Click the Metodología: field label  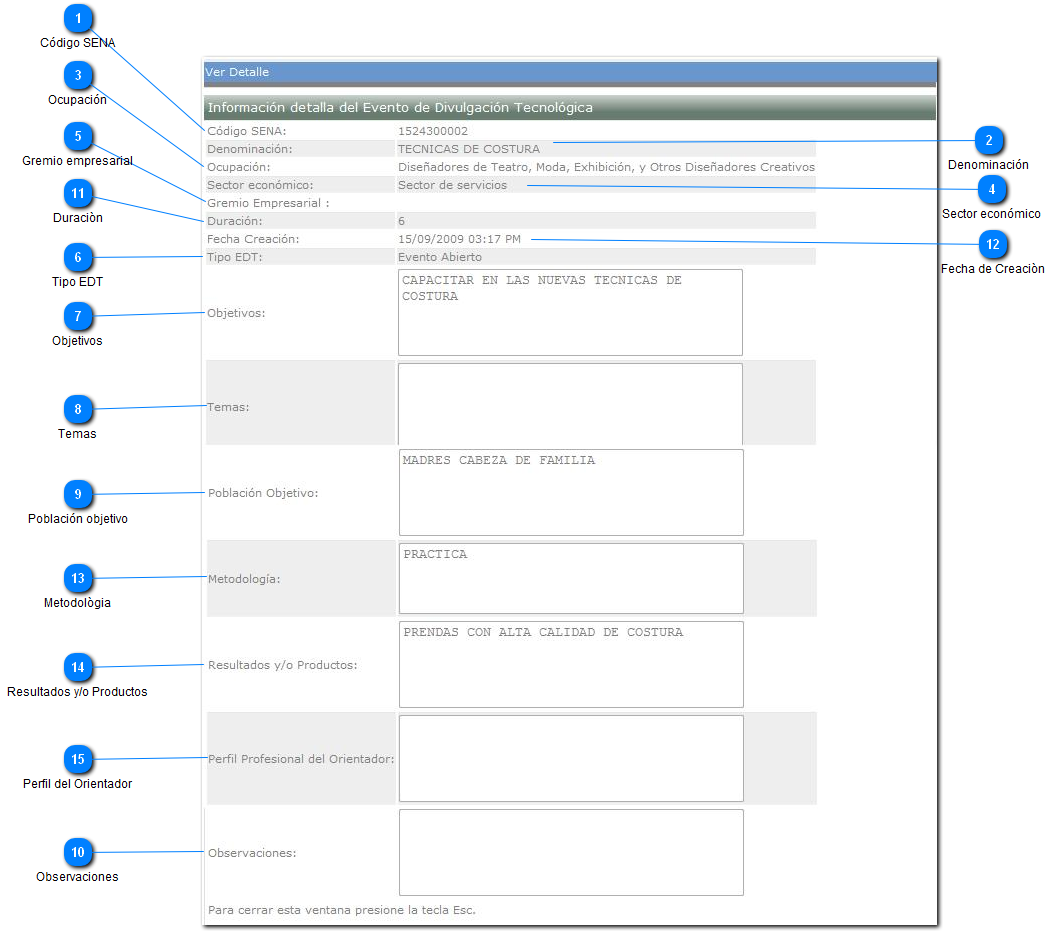244,579
